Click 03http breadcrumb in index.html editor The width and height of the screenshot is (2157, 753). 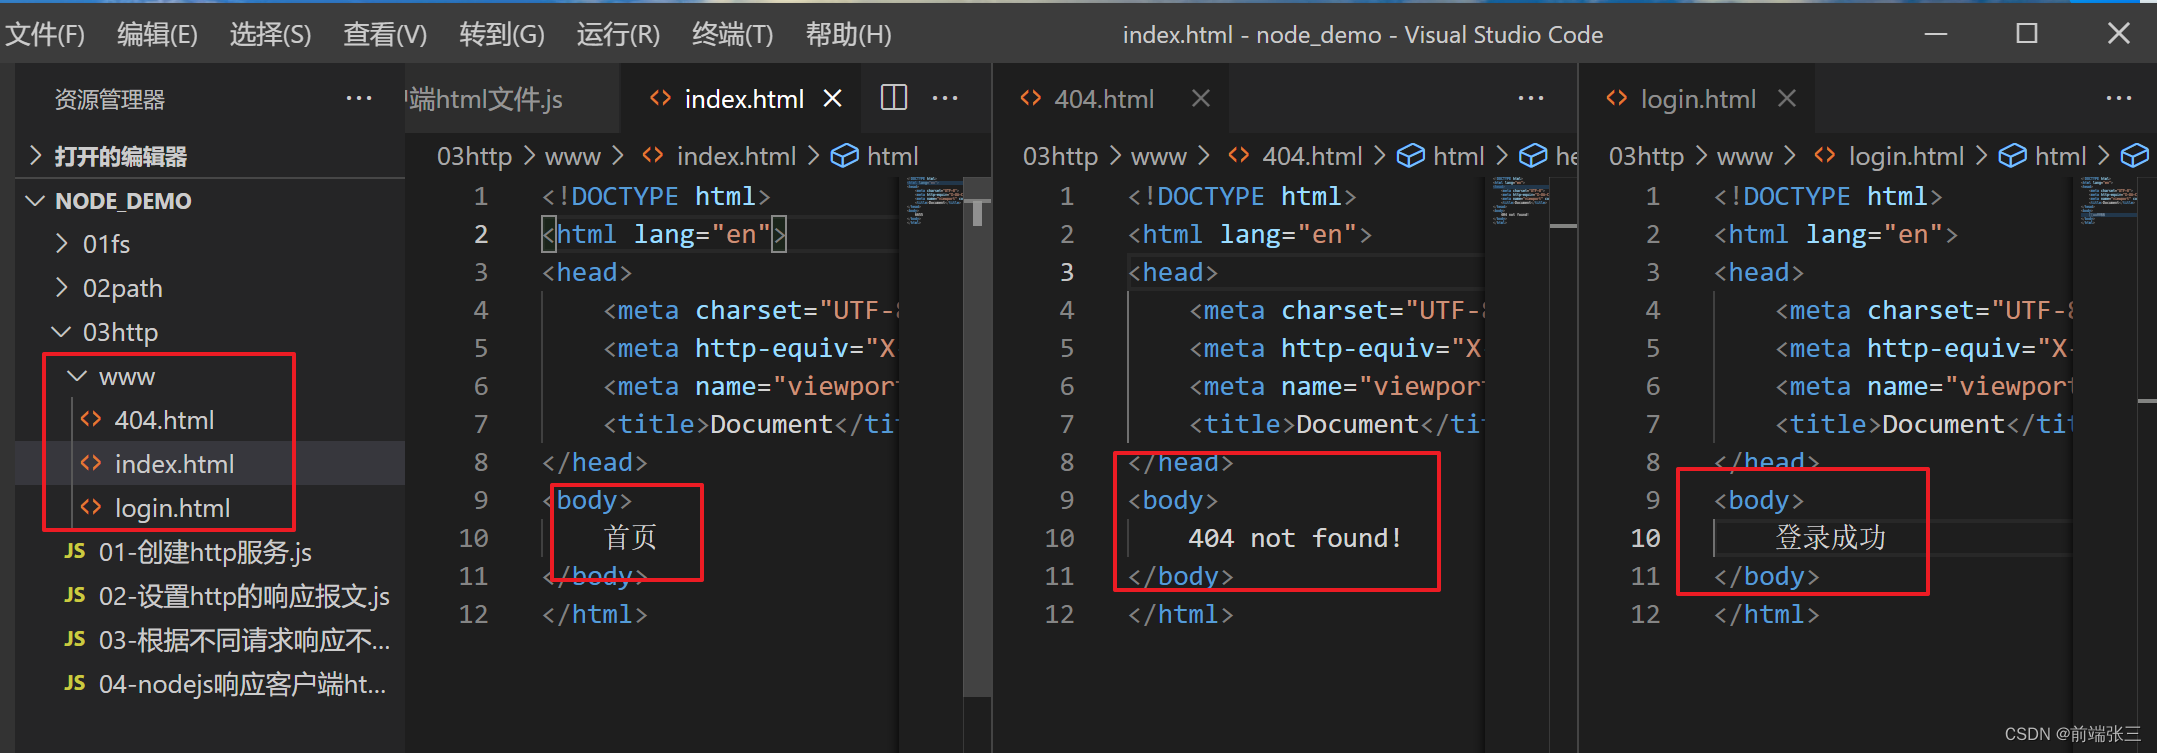tap(474, 156)
